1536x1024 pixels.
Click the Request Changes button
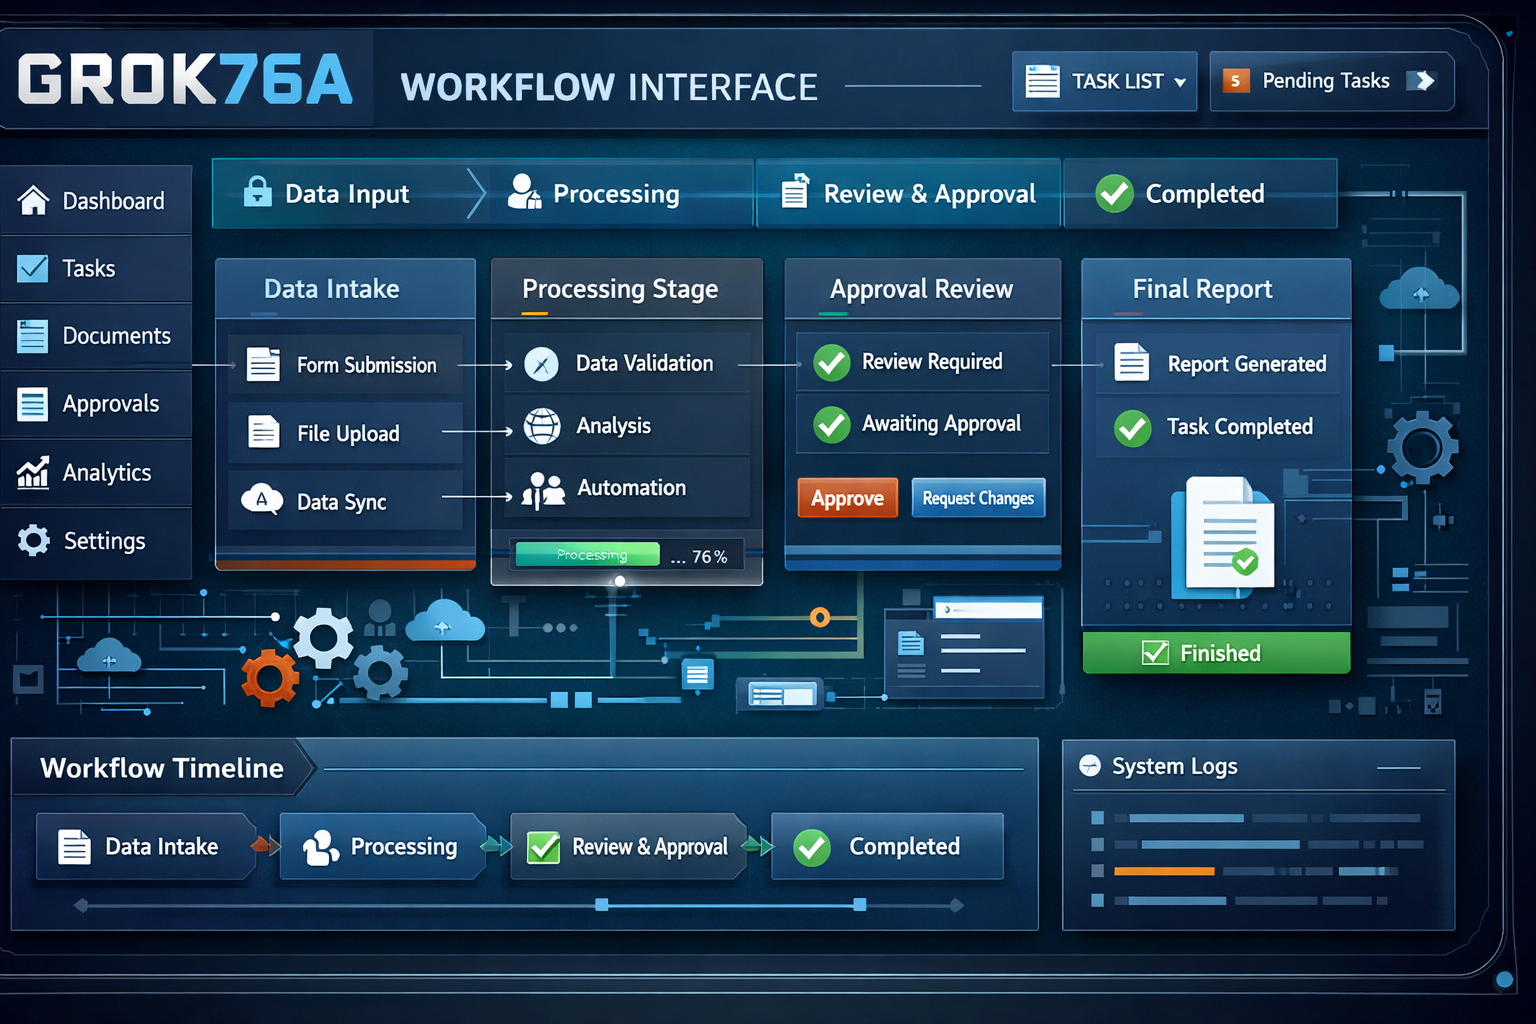(x=978, y=498)
